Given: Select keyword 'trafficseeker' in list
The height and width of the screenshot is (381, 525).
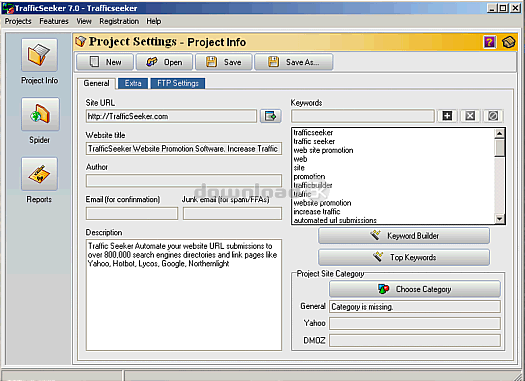Looking at the screenshot, I should (x=313, y=133).
